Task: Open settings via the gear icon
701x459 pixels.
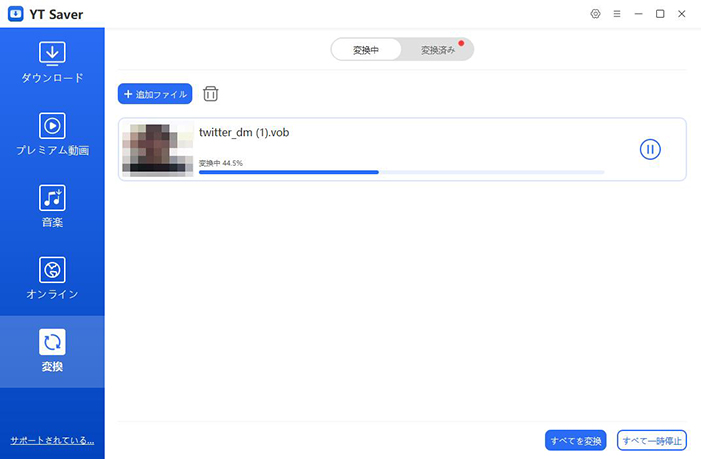Action: 595,14
